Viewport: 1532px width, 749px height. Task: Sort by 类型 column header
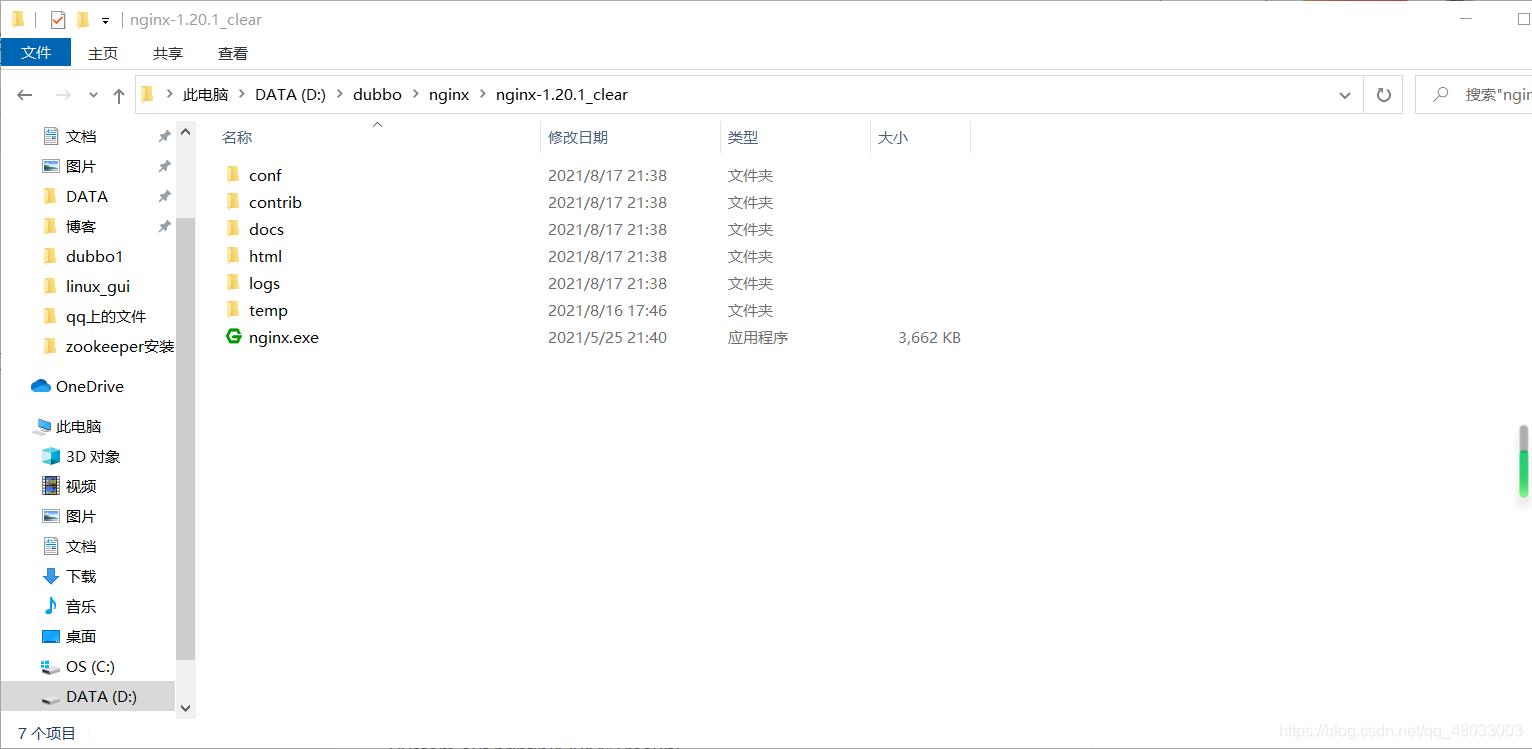pyautogui.click(x=743, y=138)
